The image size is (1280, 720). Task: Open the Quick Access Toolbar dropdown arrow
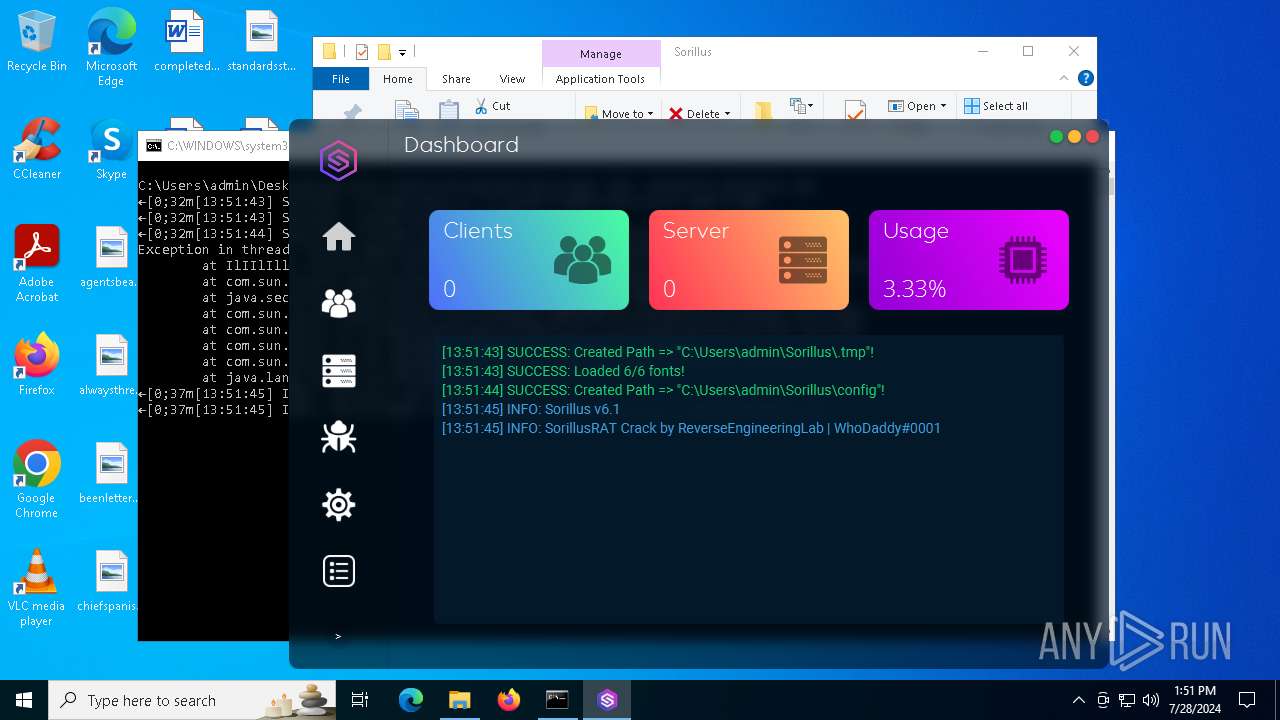(x=402, y=52)
